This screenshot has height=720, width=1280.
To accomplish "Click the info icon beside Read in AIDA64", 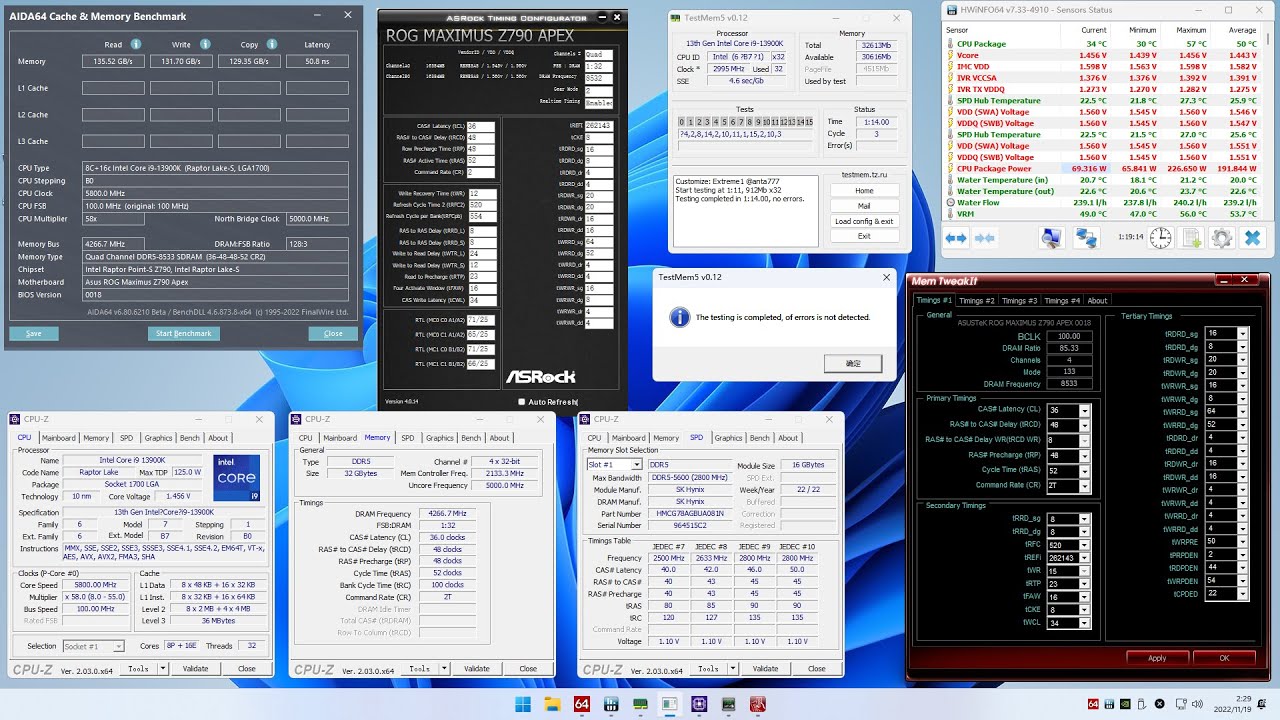I will (136, 44).
